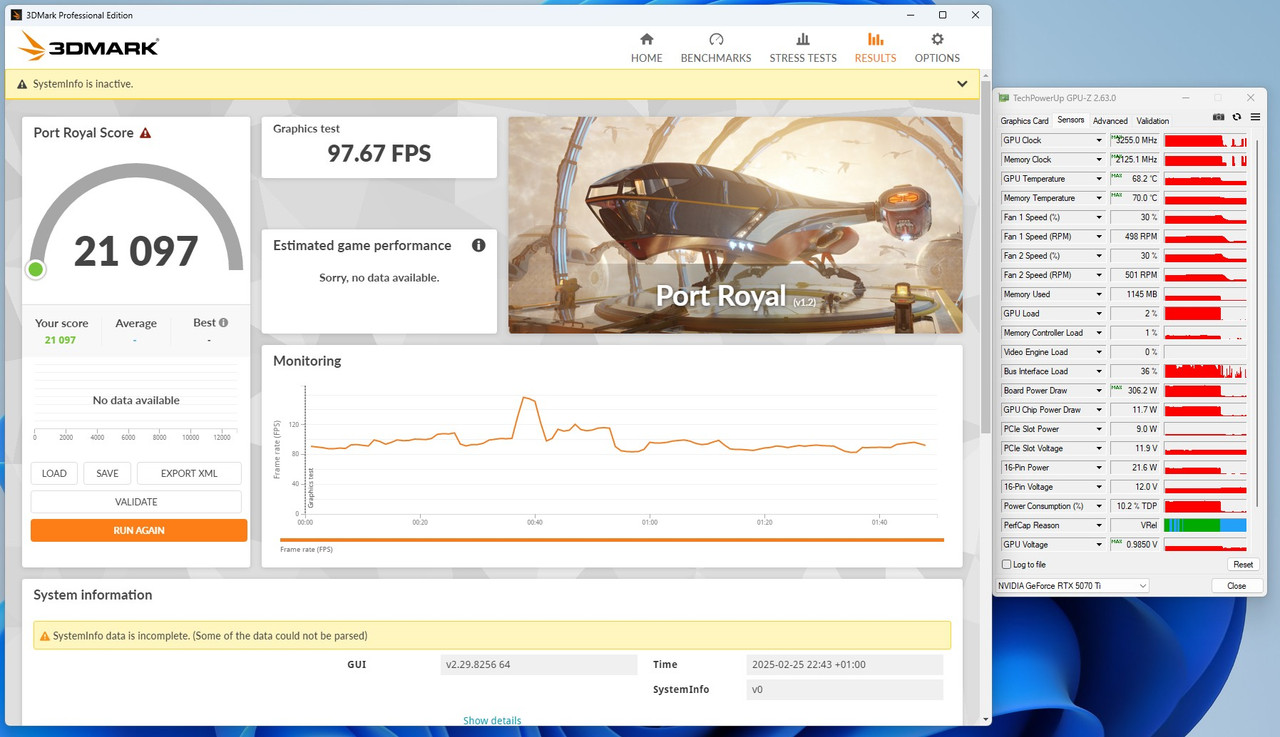Click the 68.2 °C GPU Temperature value
The image size is (1280, 737).
pos(1134,179)
